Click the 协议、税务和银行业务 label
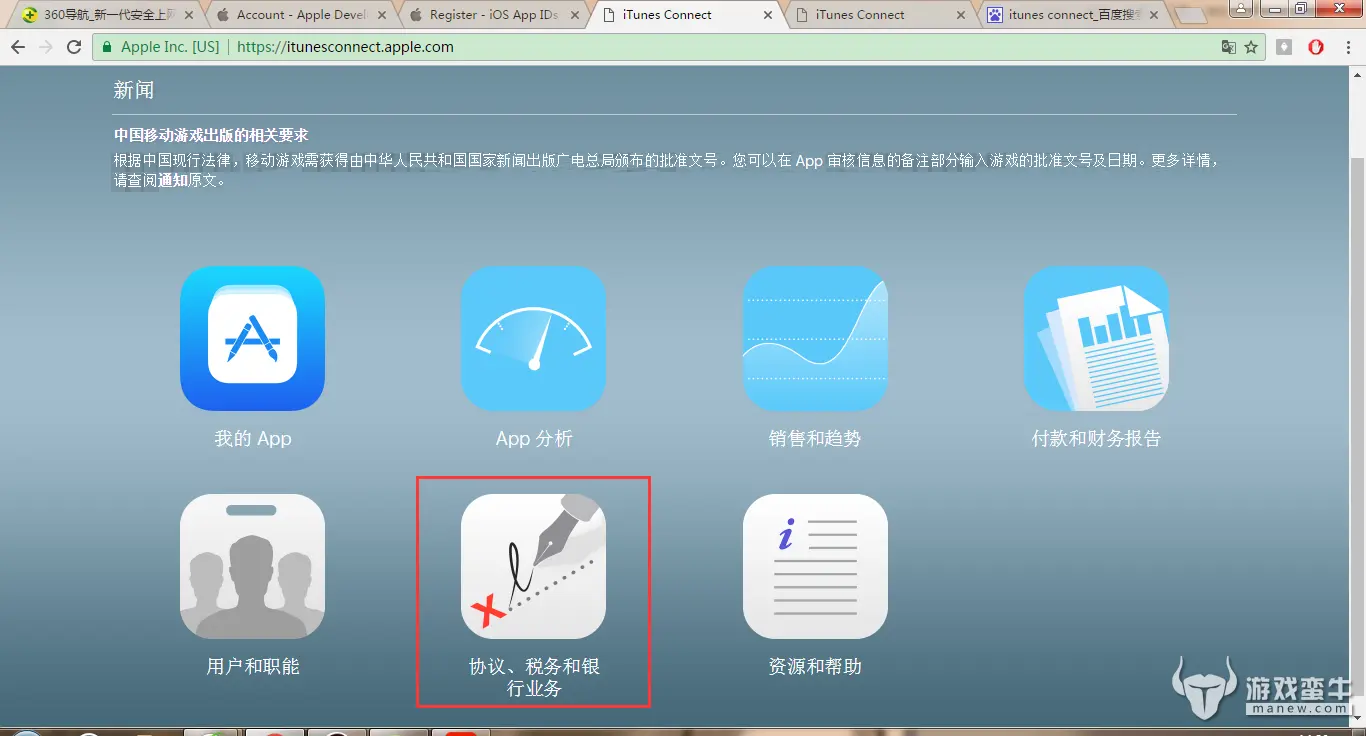 click(534, 677)
